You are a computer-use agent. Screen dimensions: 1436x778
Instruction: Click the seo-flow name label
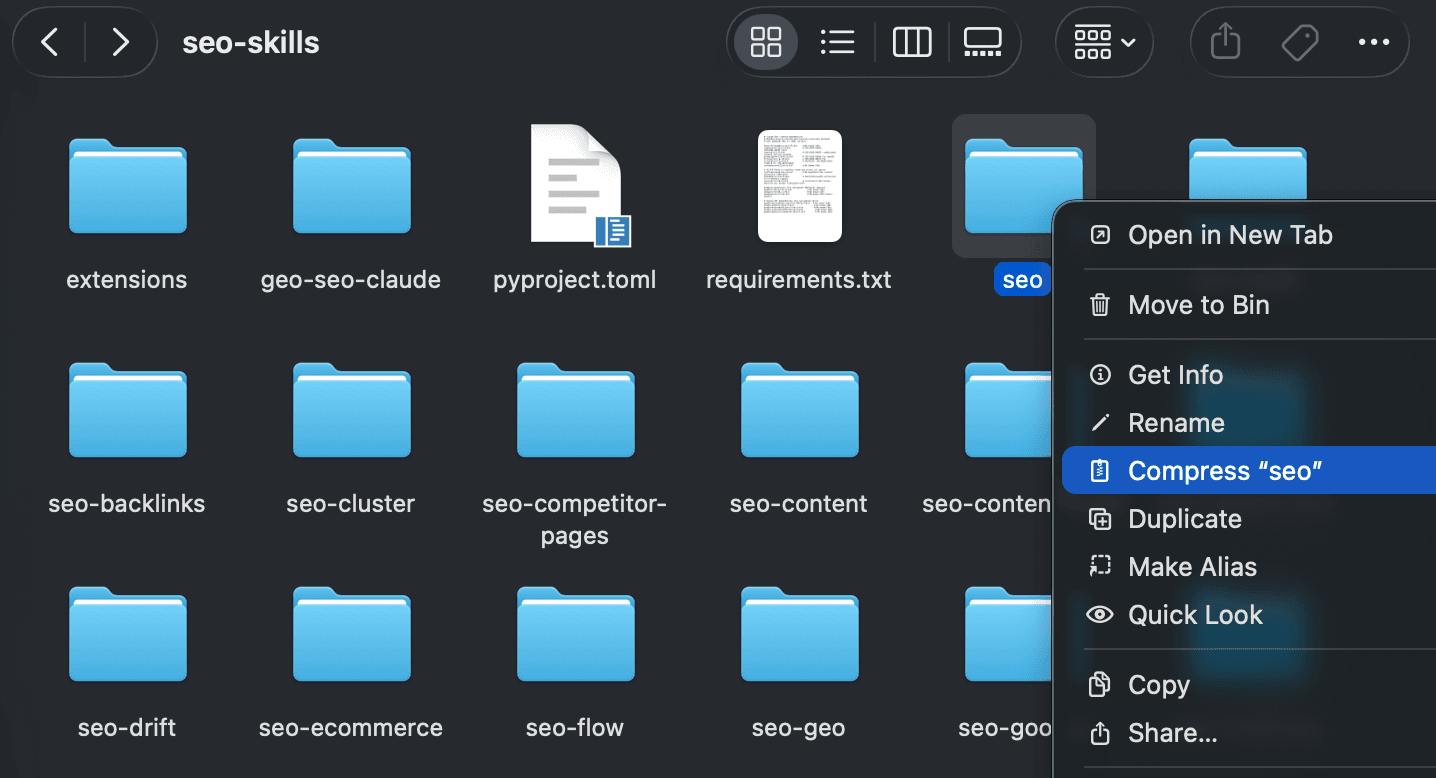[575, 728]
